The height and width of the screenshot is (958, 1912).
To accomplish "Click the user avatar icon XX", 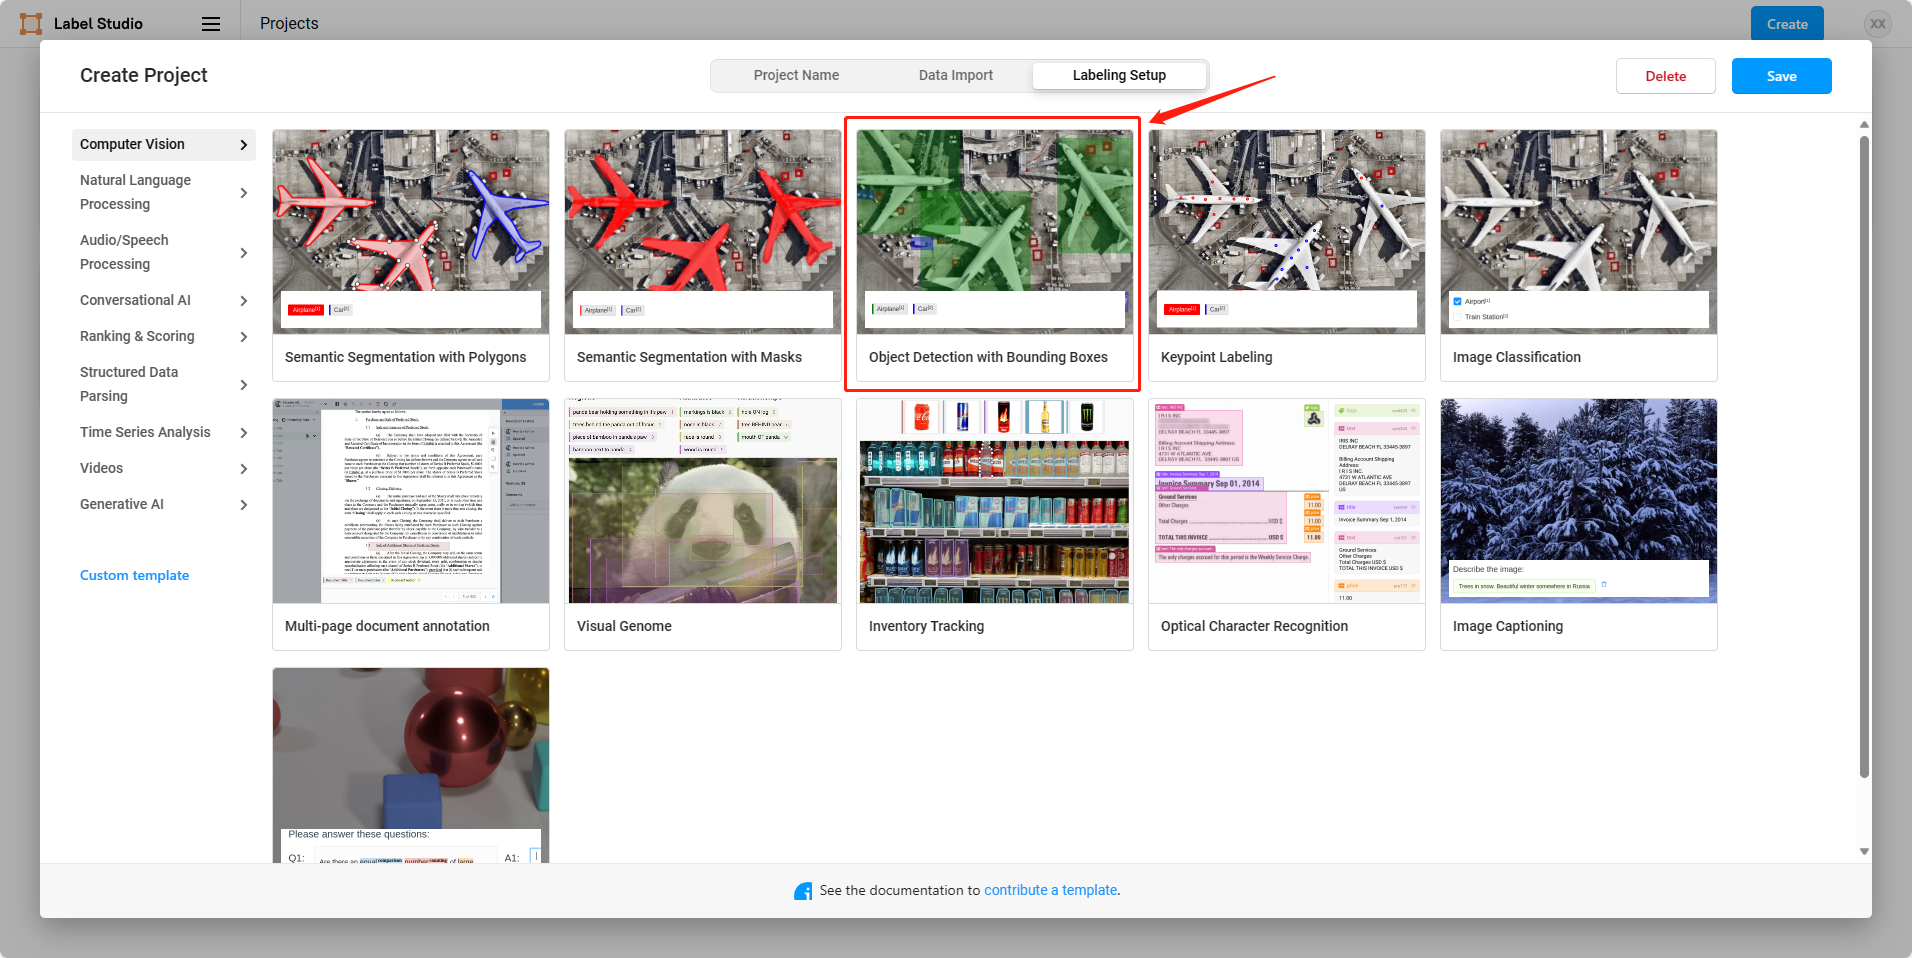I will point(1877,24).
